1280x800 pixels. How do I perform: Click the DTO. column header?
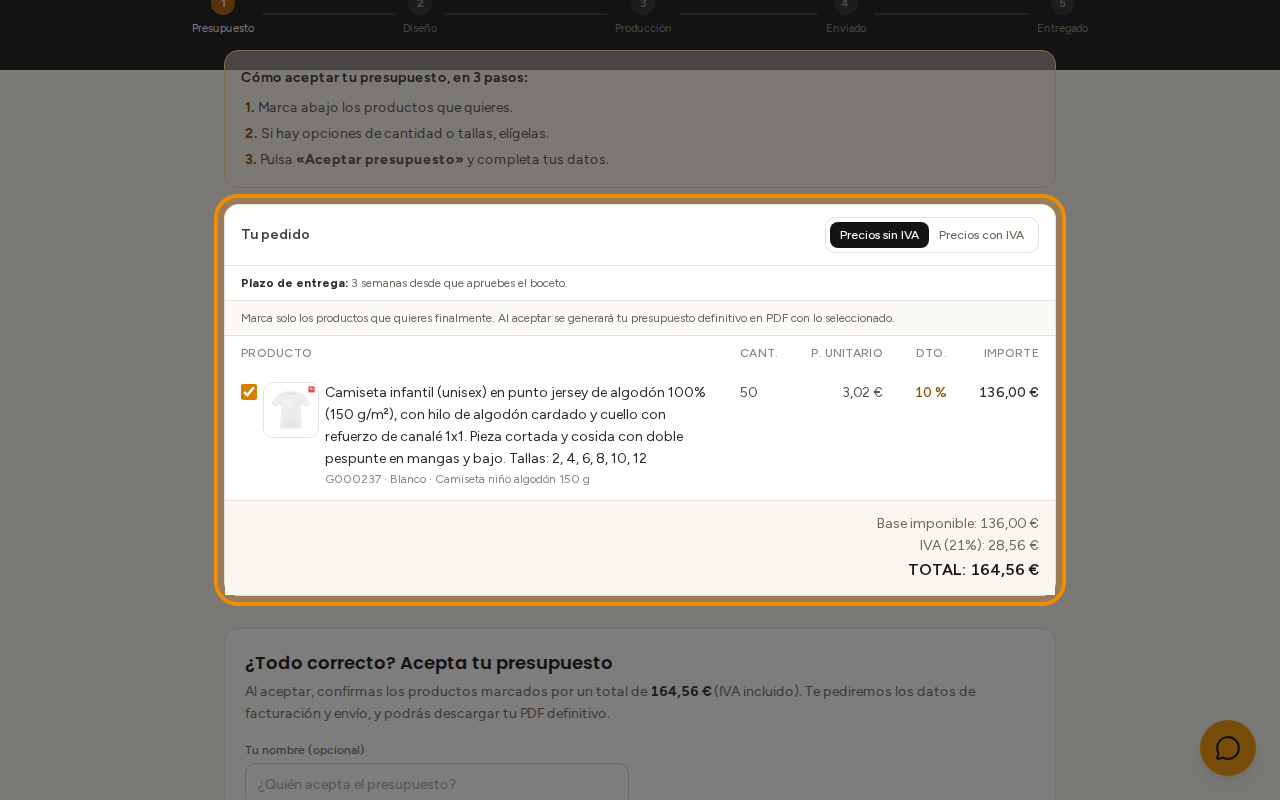pyautogui.click(x=931, y=353)
